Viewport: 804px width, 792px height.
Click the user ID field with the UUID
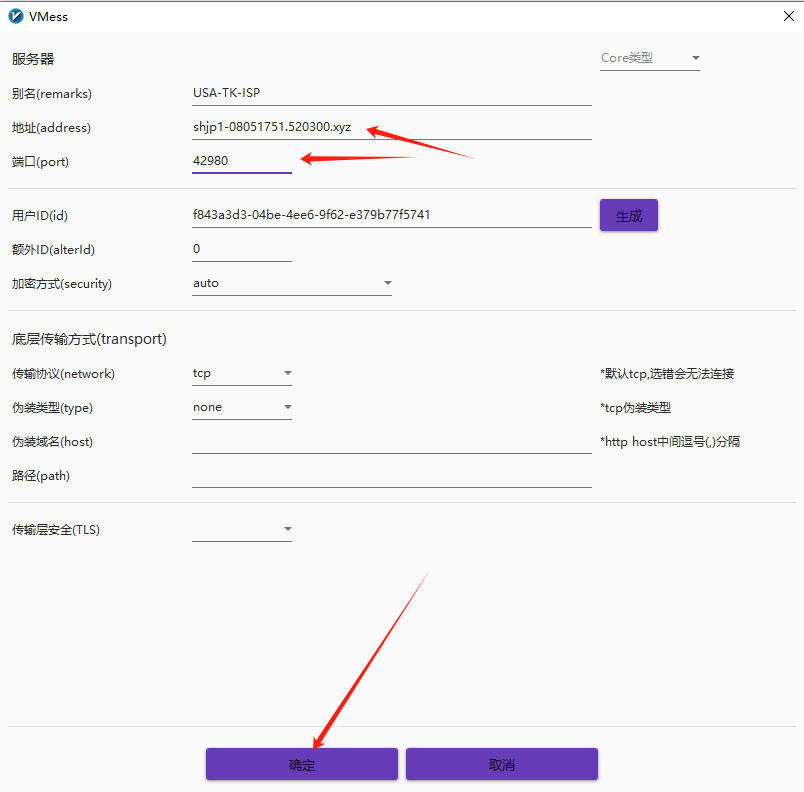[x=390, y=215]
